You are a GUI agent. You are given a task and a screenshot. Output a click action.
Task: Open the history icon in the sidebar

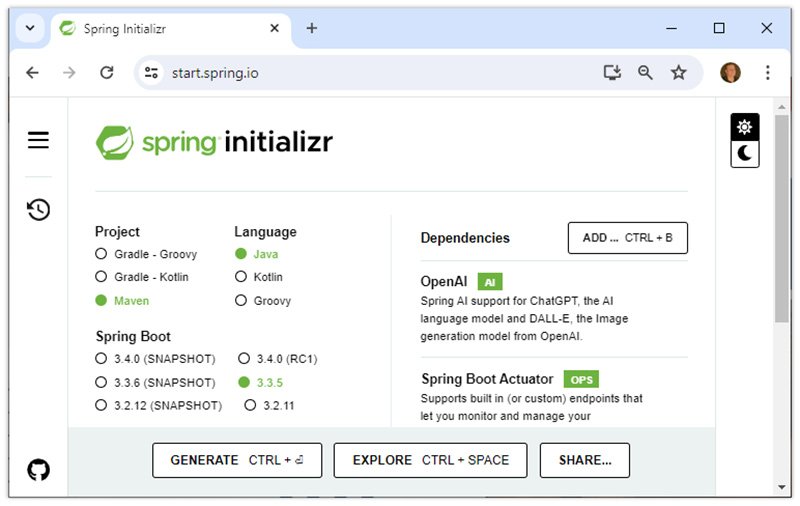[38, 210]
